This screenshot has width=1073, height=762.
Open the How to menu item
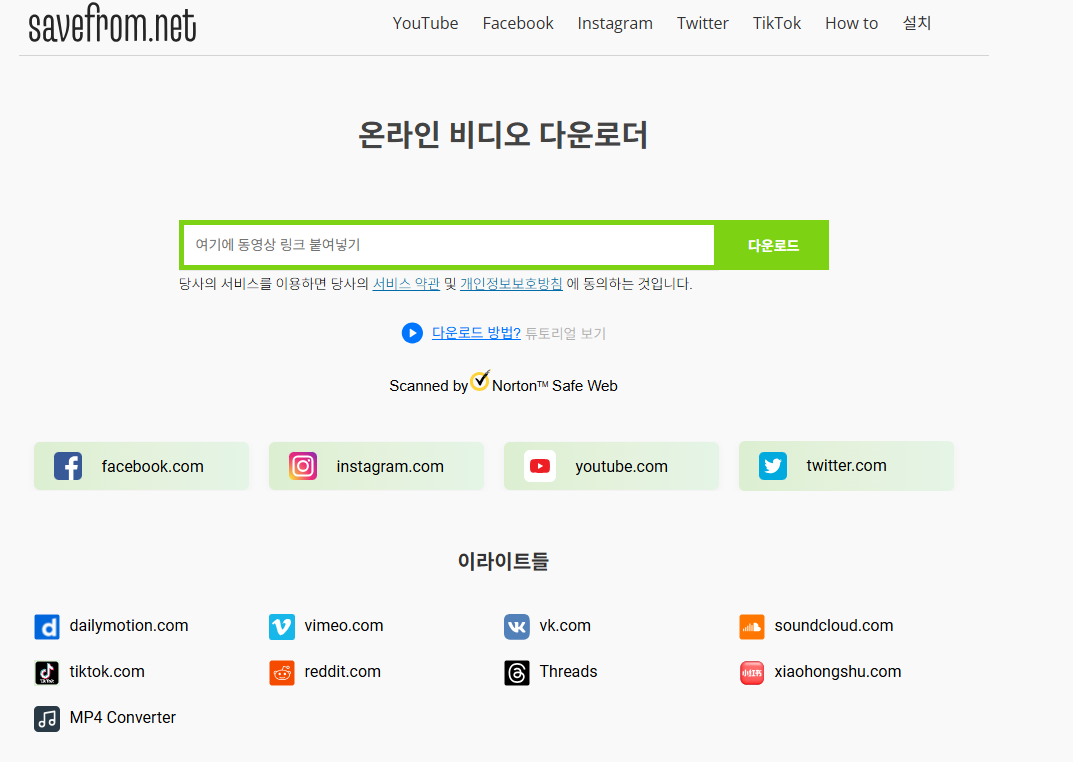point(851,23)
